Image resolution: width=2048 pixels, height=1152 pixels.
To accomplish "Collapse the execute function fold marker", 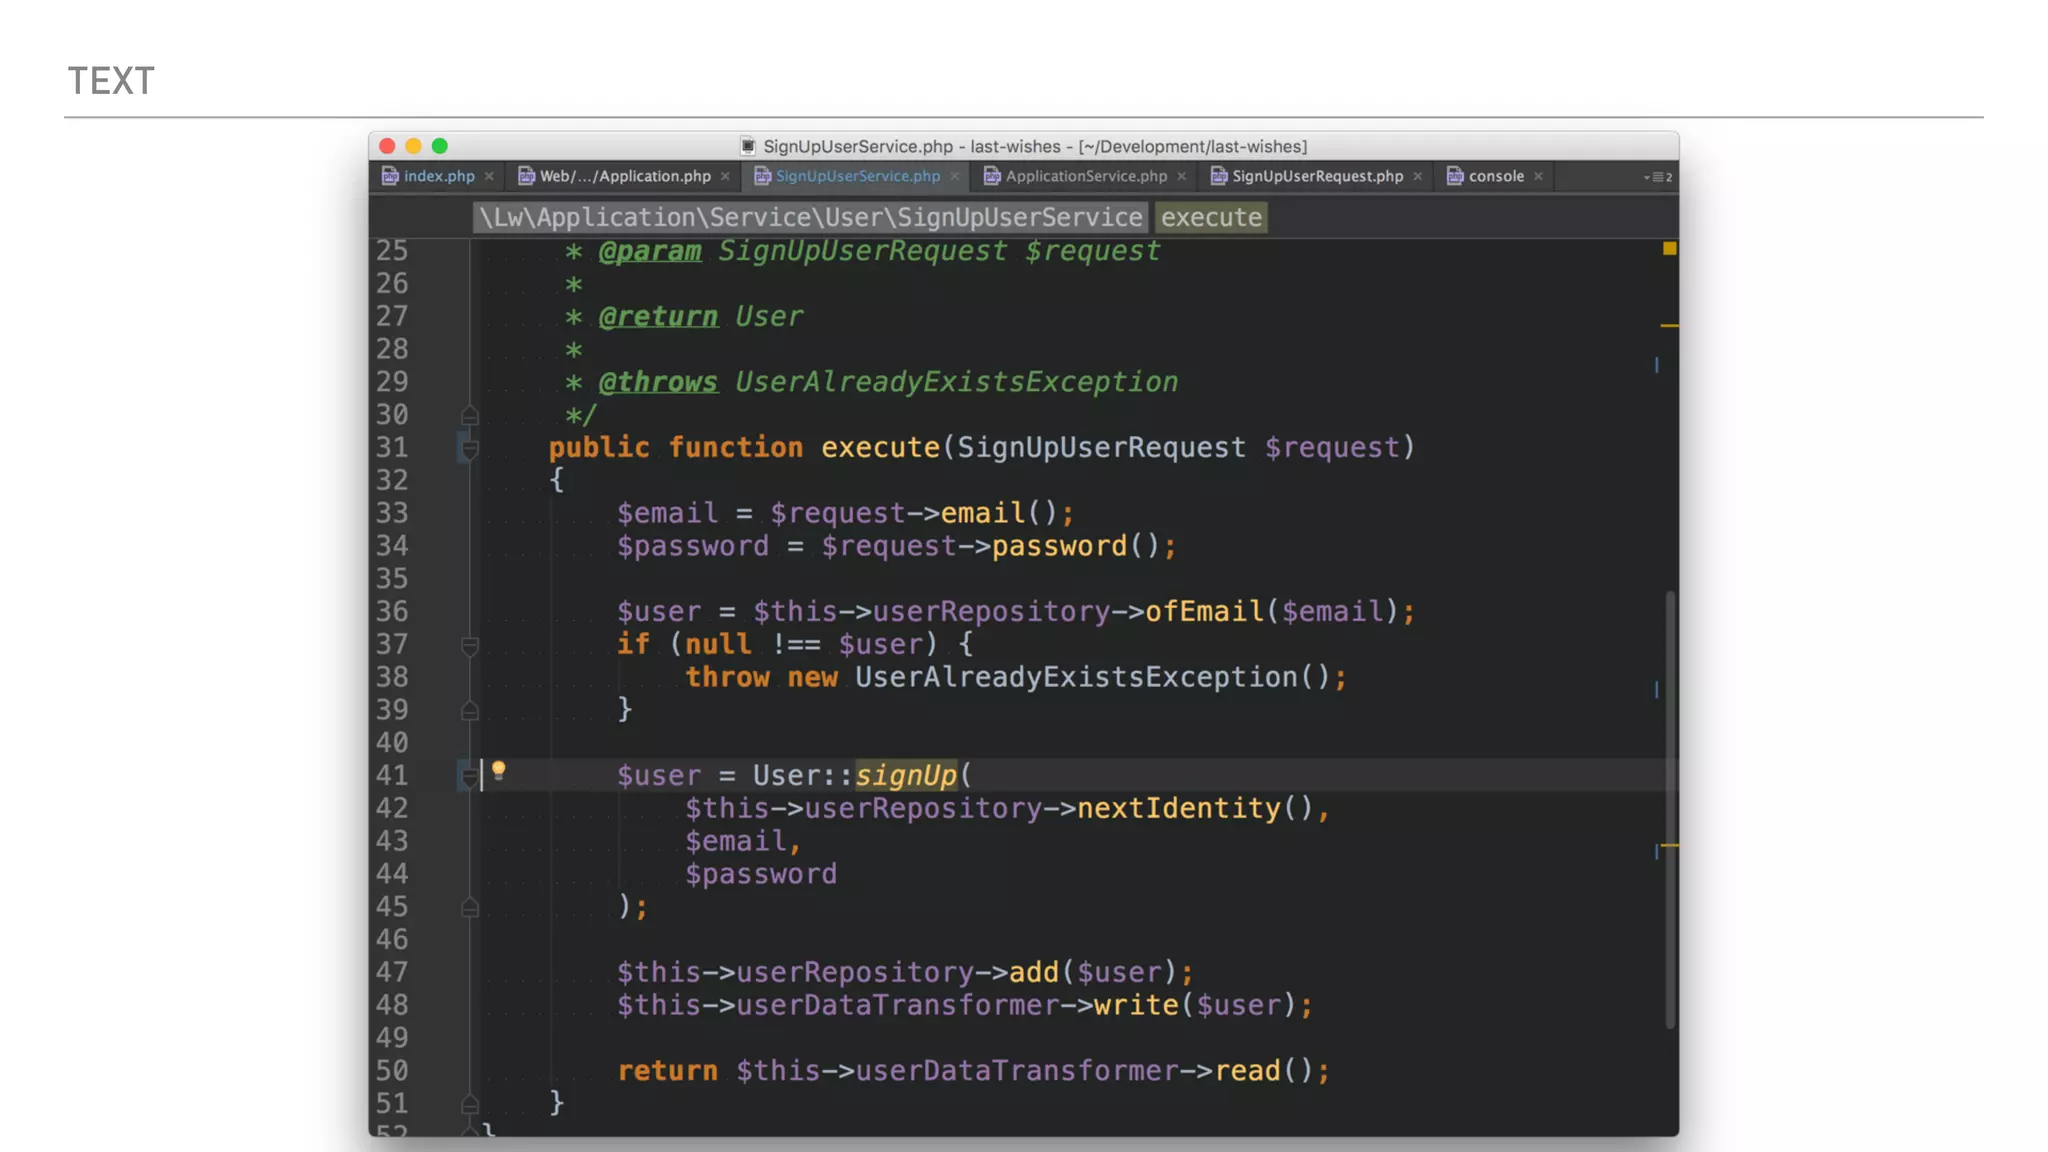I will (469, 448).
